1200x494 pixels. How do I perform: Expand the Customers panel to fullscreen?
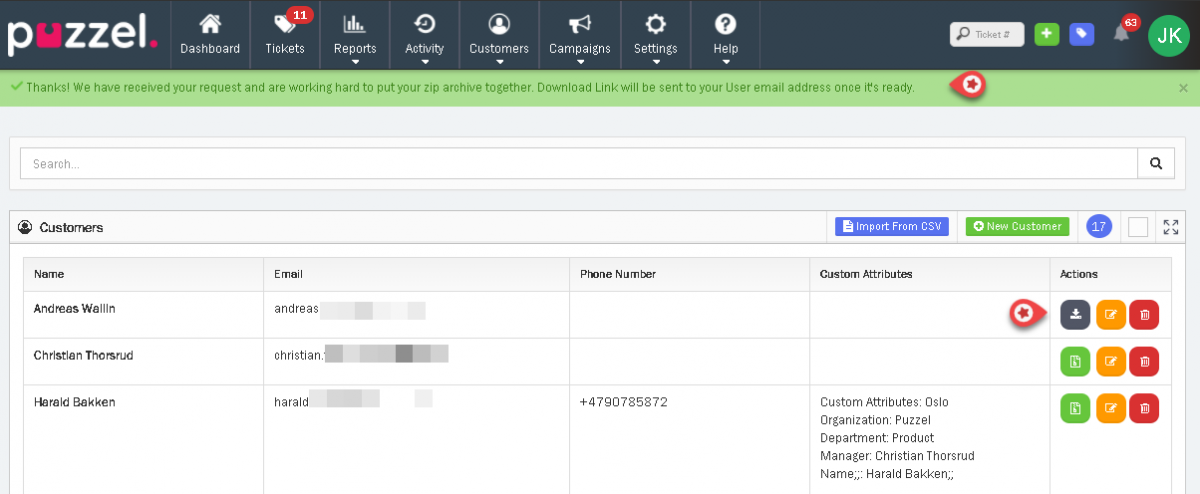[x=1172, y=227]
